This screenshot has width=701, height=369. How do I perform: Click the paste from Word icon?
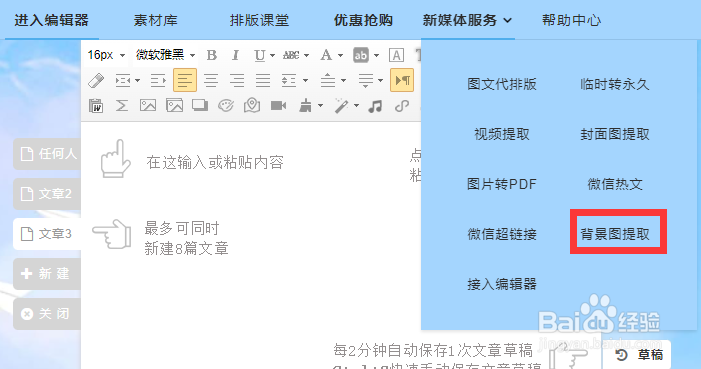pyautogui.click(x=96, y=106)
